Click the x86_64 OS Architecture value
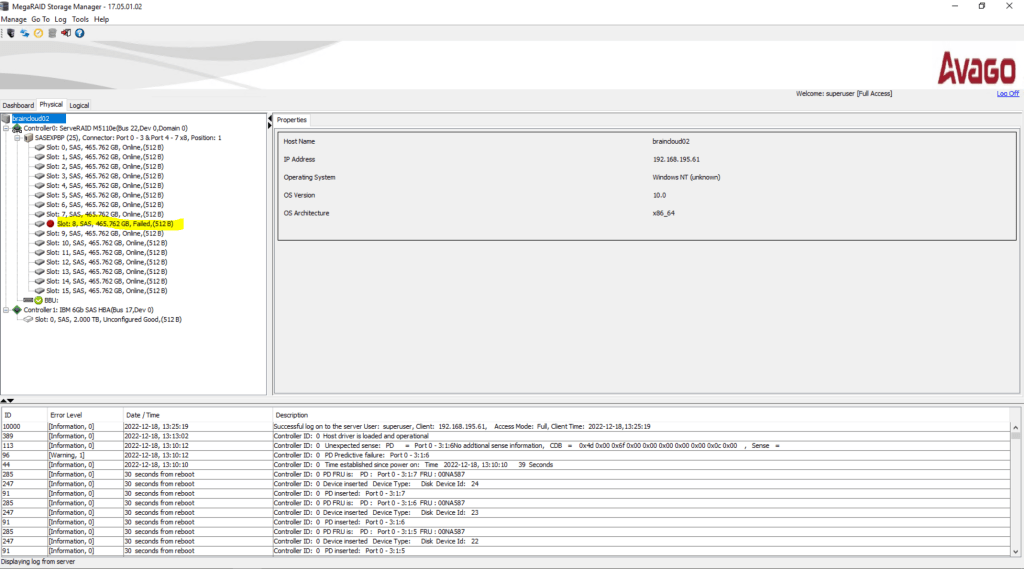The height and width of the screenshot is (569, 1024). click(663, 214)
